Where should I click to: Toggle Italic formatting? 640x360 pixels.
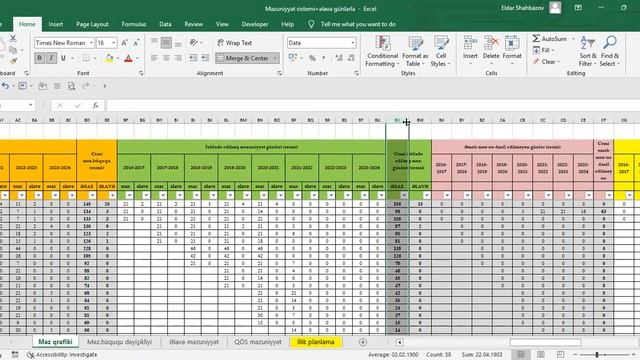[x=51, y=58]
